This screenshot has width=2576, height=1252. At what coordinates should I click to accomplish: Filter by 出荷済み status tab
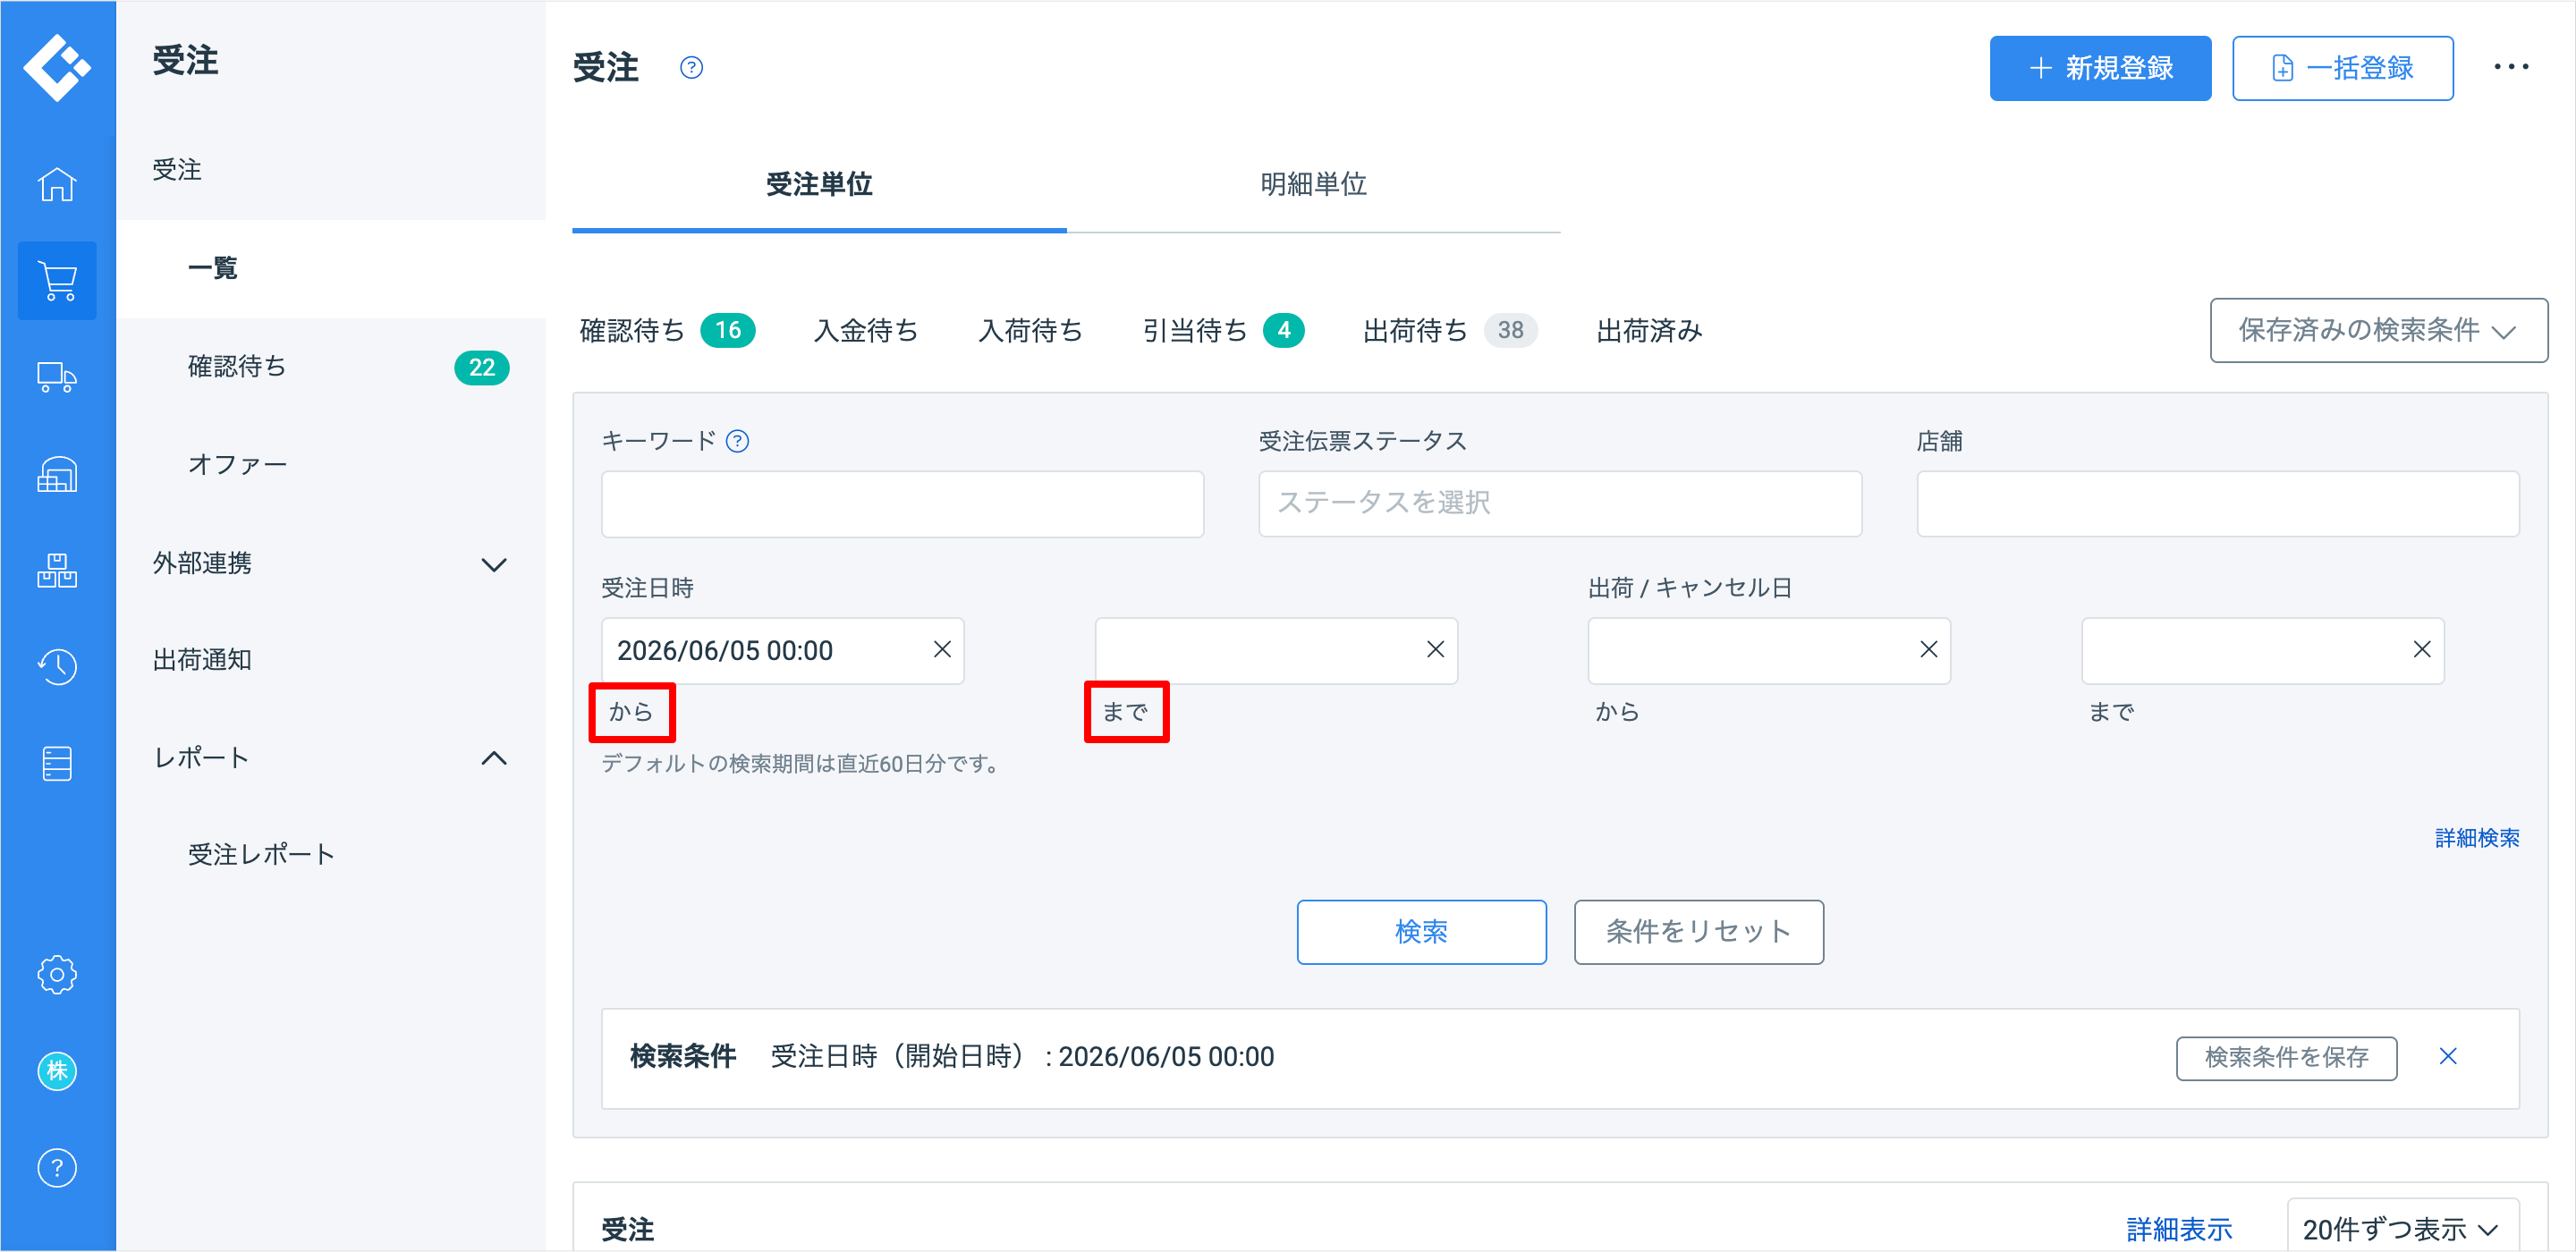[x=1649, y=331]
